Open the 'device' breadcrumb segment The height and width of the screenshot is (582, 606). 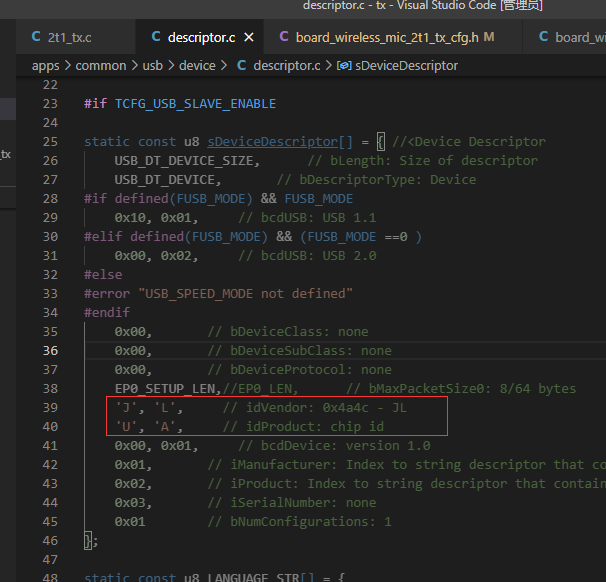pyautogui.click(x=197, y=66)
